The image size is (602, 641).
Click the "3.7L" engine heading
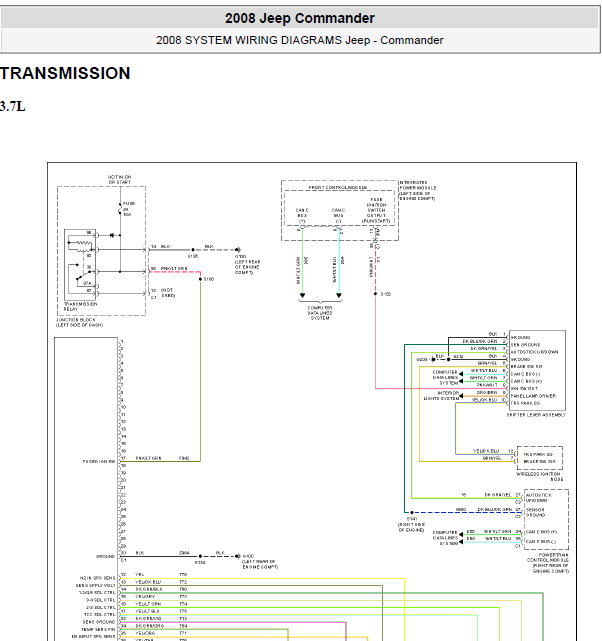tap(13, 106)
